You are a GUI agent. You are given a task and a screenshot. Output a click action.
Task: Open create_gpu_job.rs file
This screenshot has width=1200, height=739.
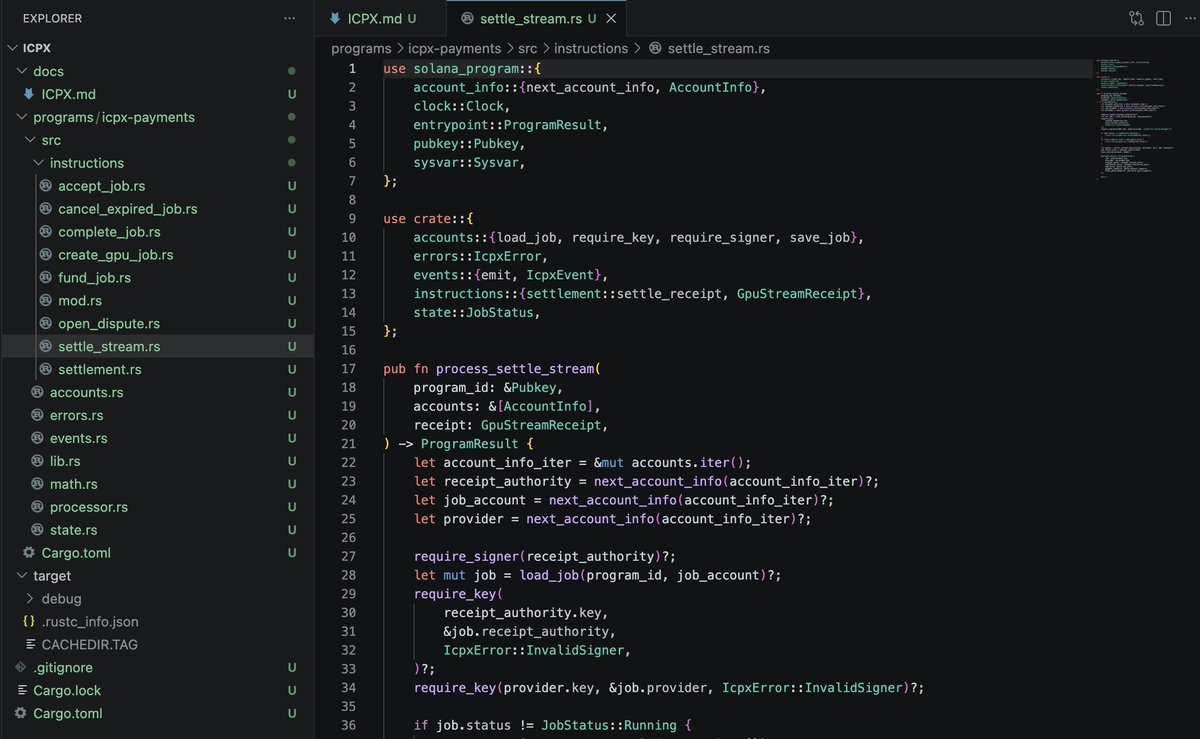point(115,255)
